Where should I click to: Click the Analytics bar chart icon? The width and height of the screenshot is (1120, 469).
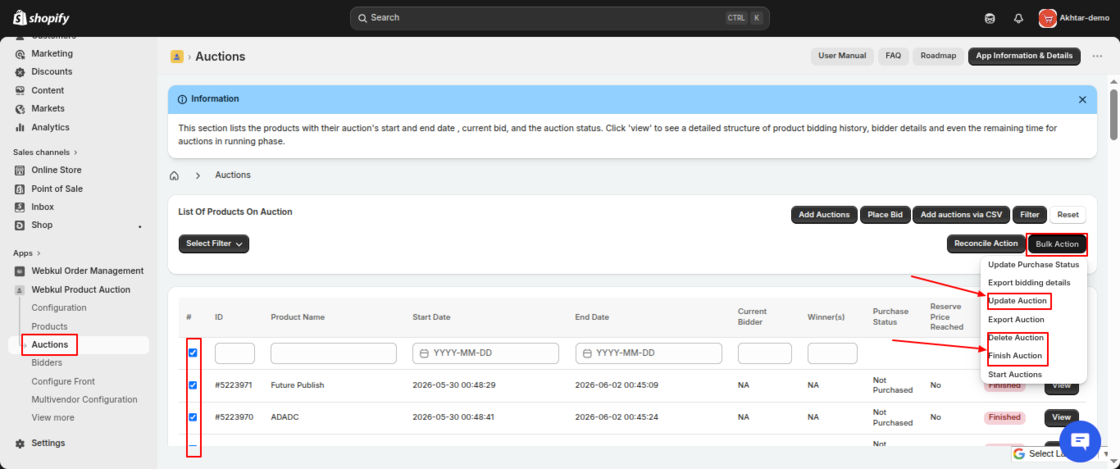pyautogui.click(x=19, y=128)
